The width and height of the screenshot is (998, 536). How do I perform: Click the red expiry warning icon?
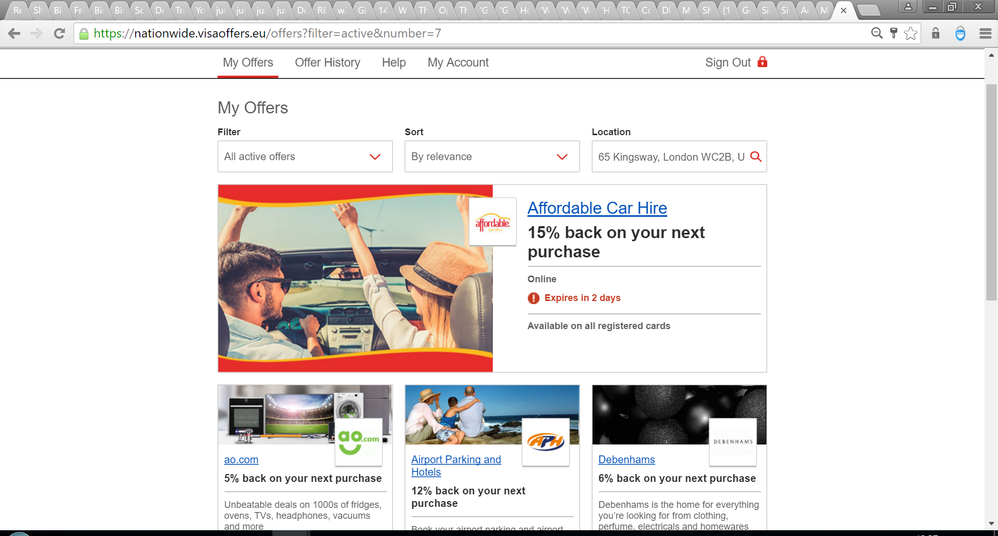tap(533, 298)
